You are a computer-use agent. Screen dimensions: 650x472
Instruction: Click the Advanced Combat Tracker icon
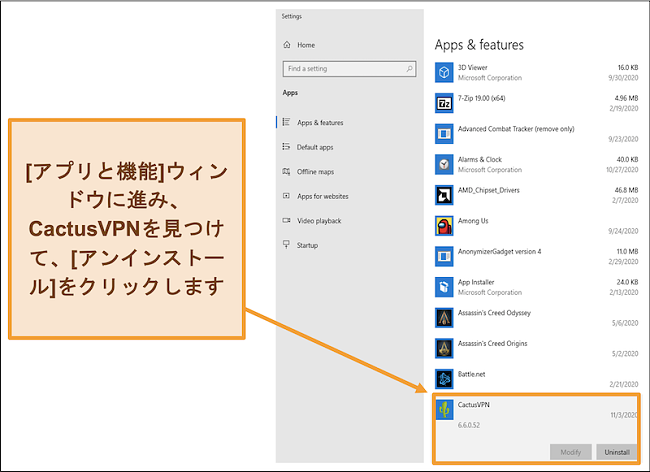point(444,134)
